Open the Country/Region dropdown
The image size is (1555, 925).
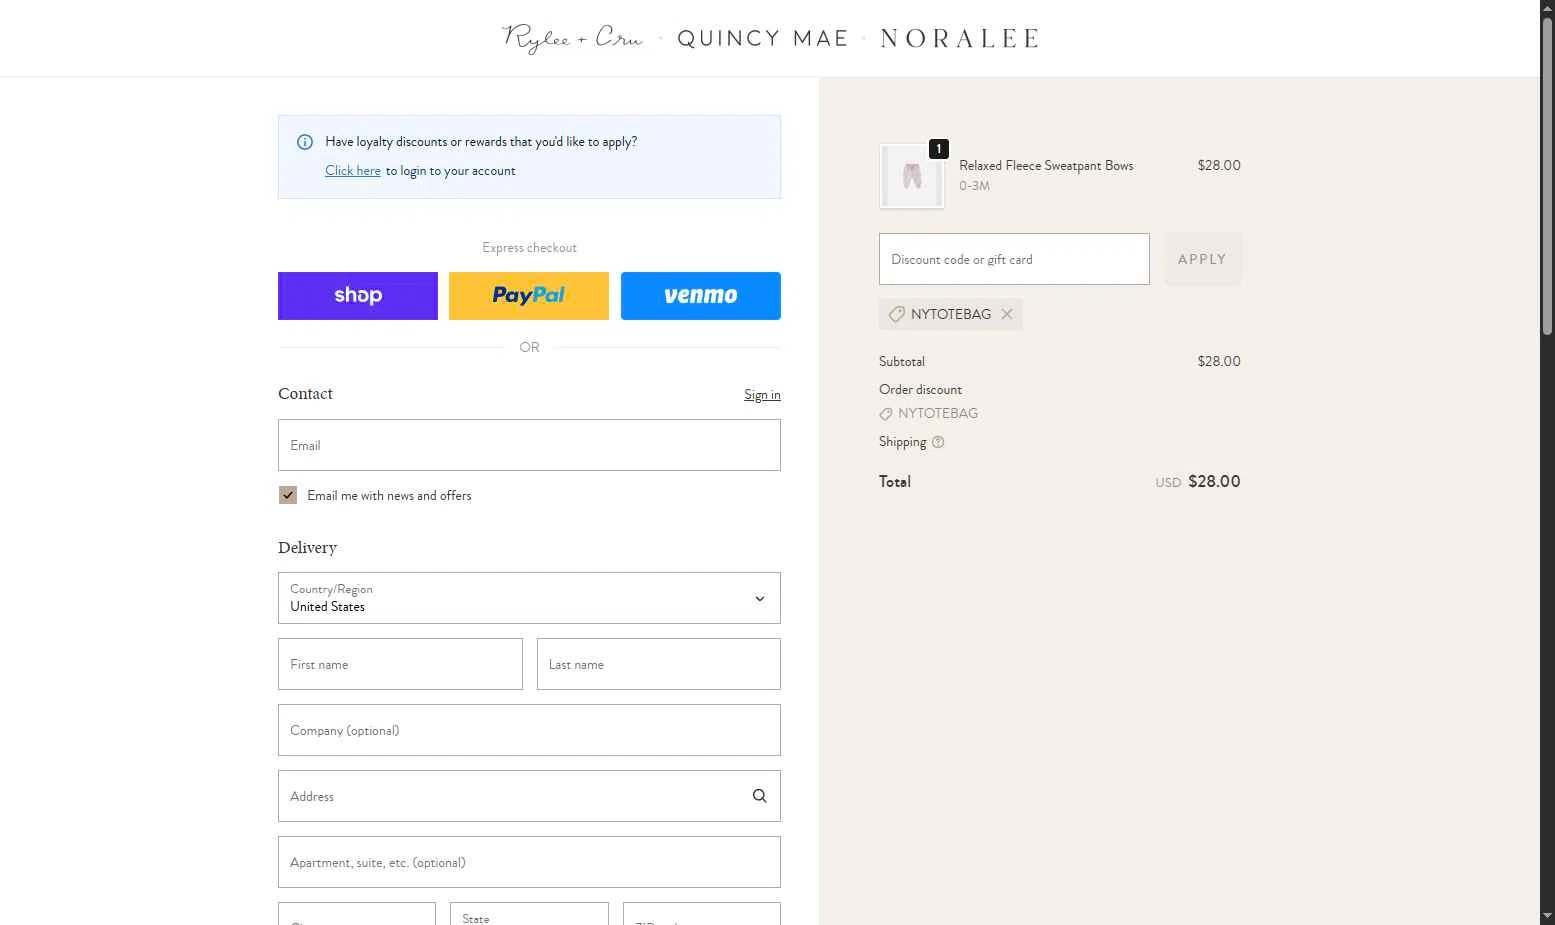coord(529,598)
